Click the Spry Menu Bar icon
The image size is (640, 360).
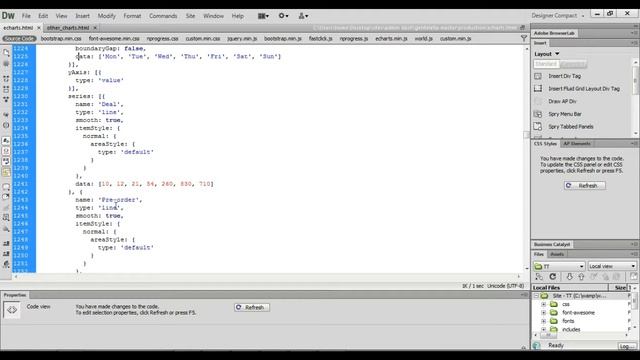click(x=538, y=114)
